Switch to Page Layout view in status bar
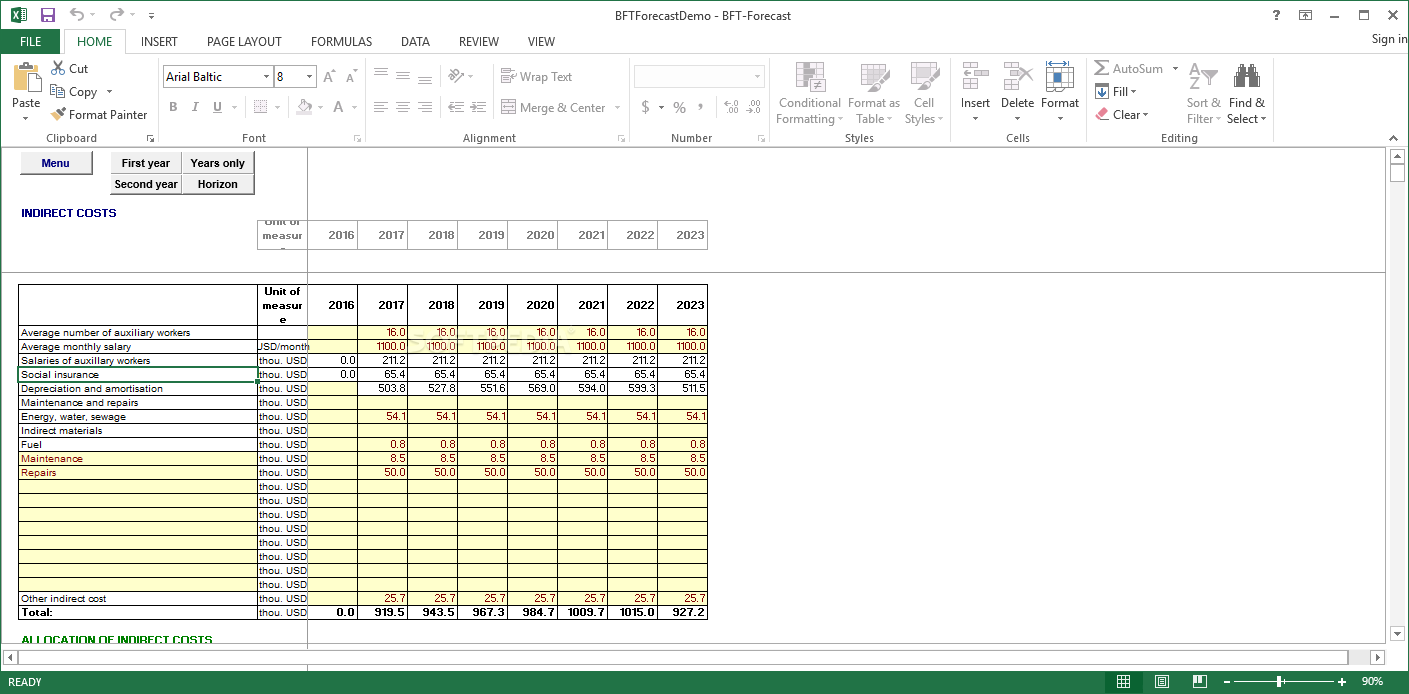Image resolution: width=1409 pixels, height=694 pixels. coord(1162,681)
